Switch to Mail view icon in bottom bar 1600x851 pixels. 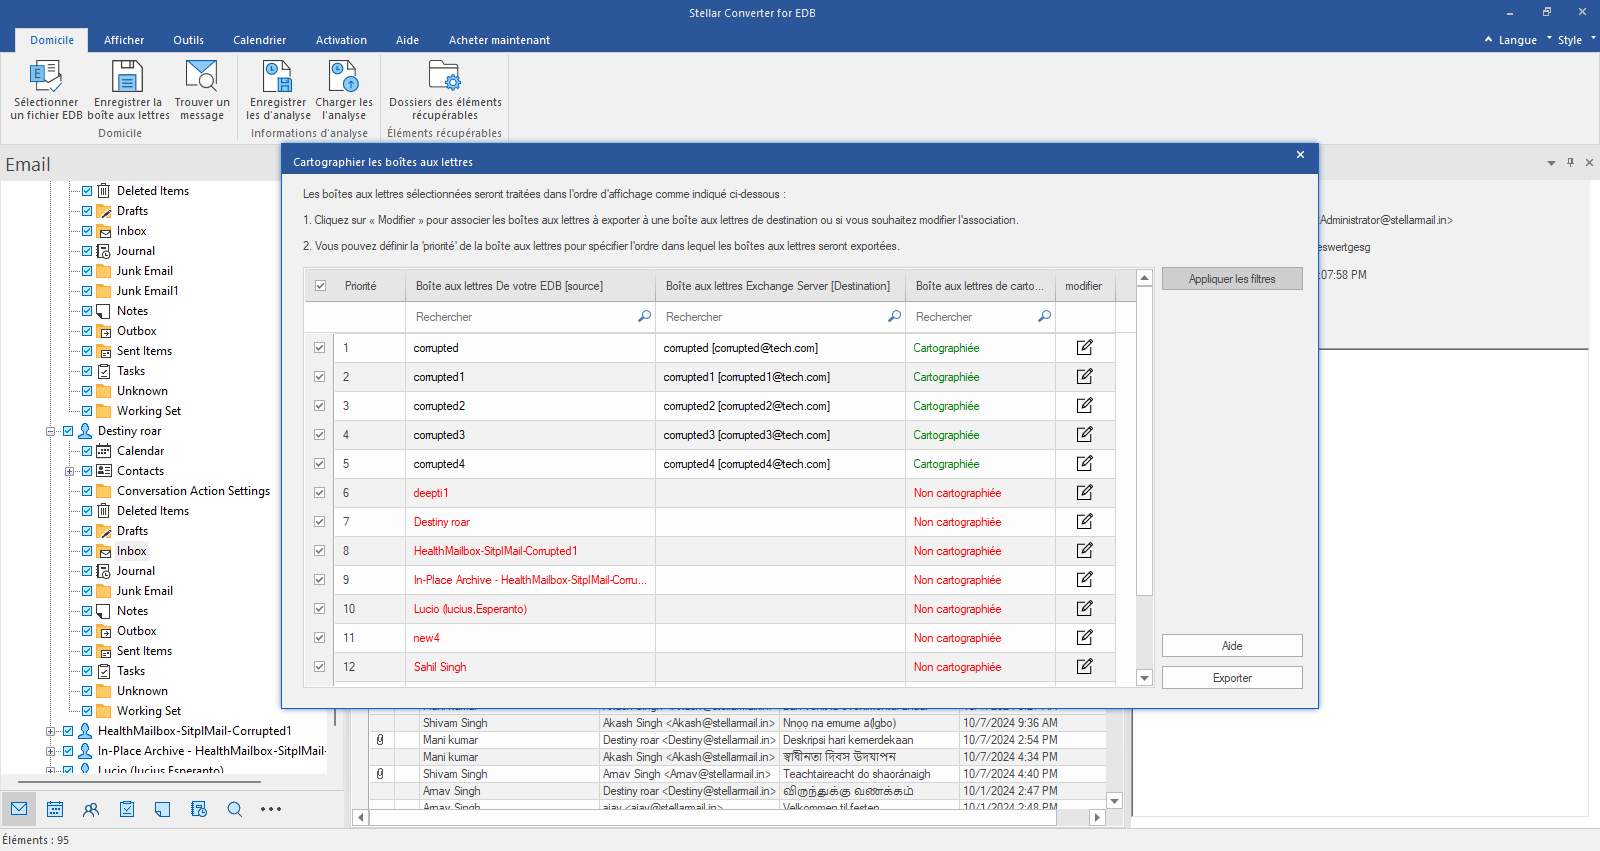[x=19, y=809]
